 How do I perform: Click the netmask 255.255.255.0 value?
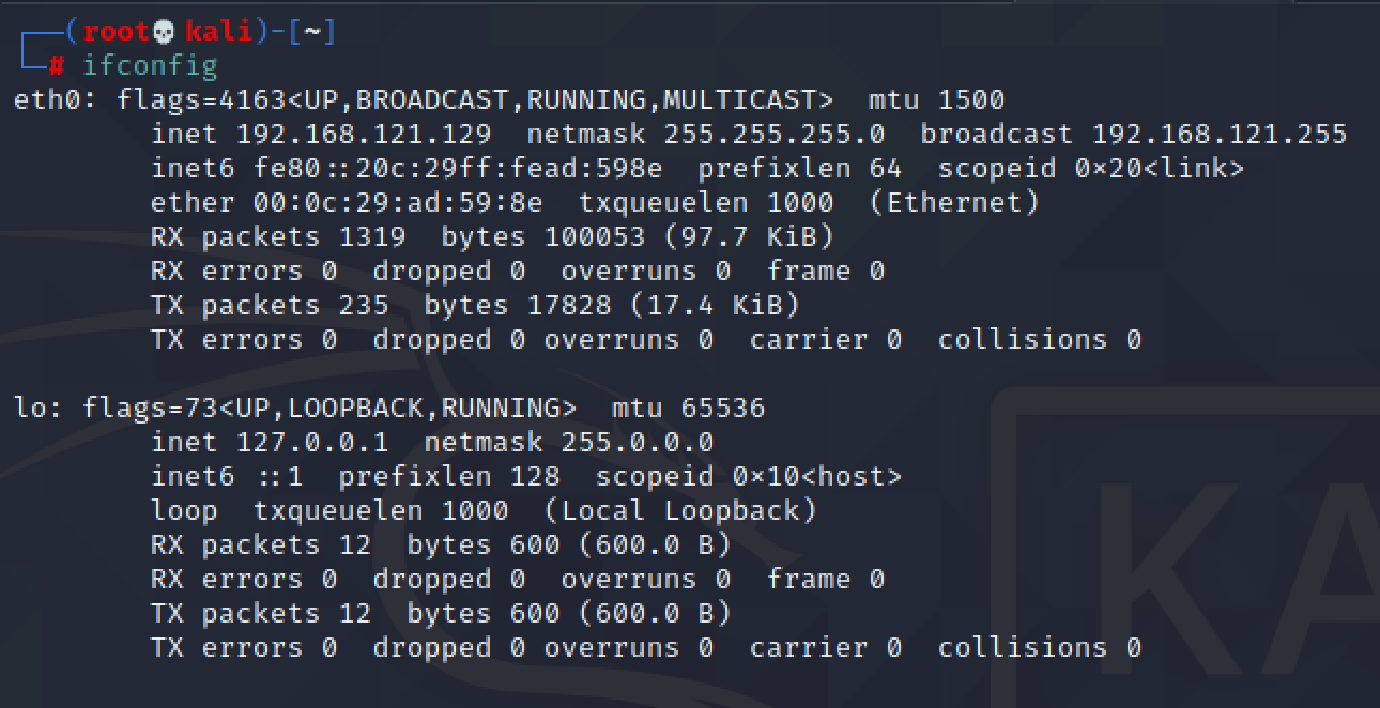click(x=775, y=134)
